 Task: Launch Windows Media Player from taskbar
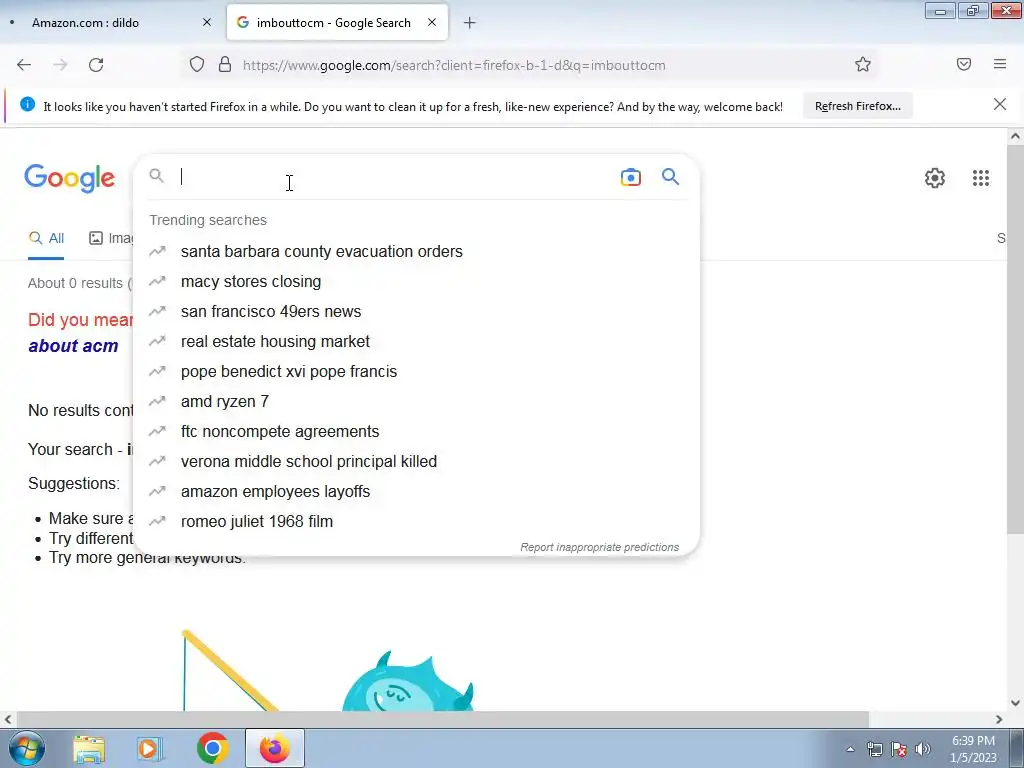[150, 748]
